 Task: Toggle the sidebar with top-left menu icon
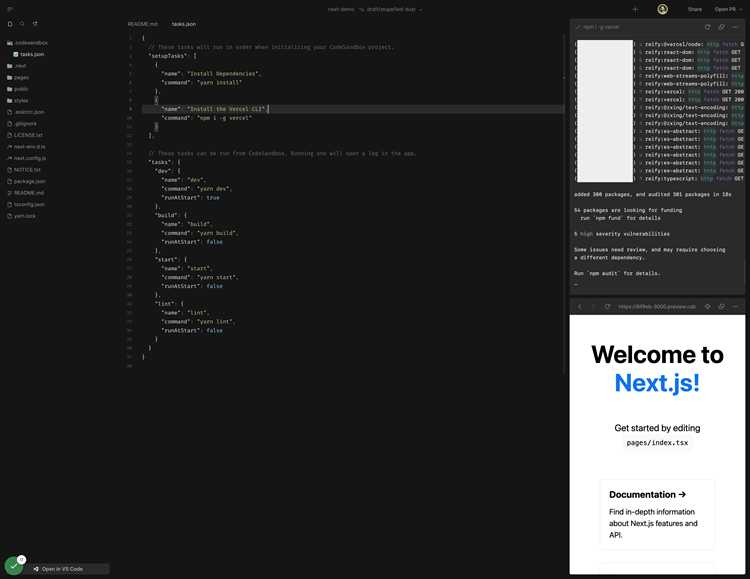(10, 9)
